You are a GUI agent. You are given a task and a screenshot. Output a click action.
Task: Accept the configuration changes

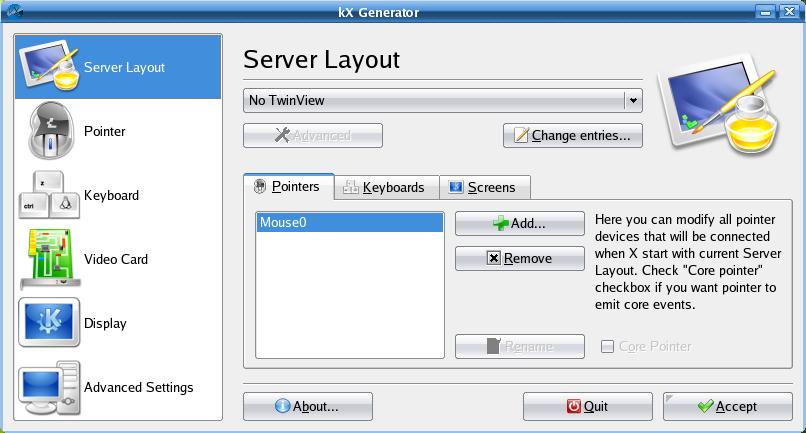[x=727, y=406]
